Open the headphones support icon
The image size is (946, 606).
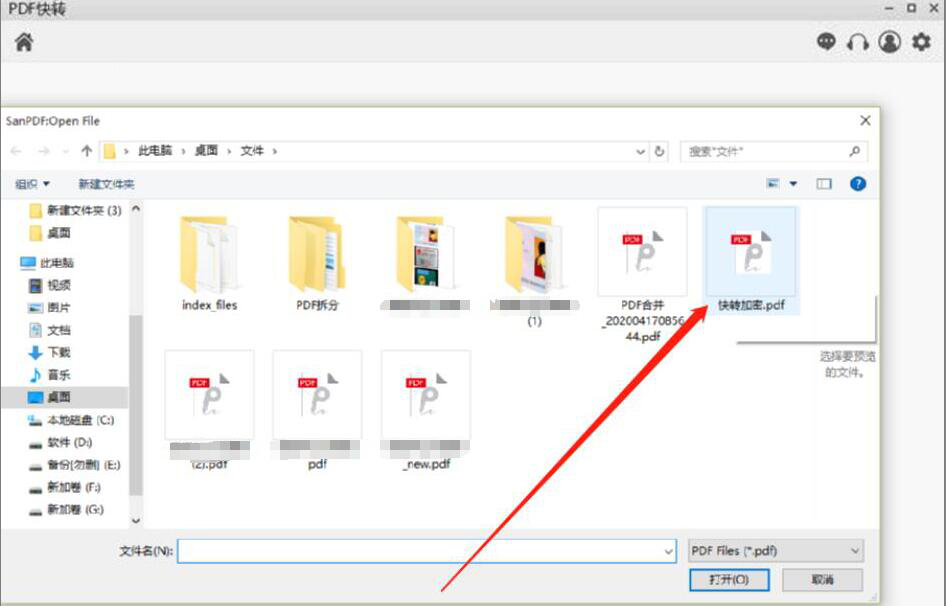[x=858, y=42]
